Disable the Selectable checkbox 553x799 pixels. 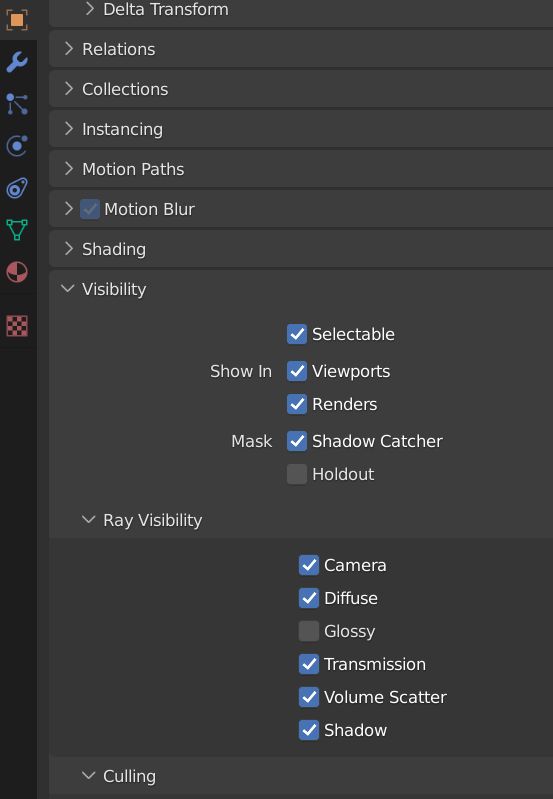(297, 334)
